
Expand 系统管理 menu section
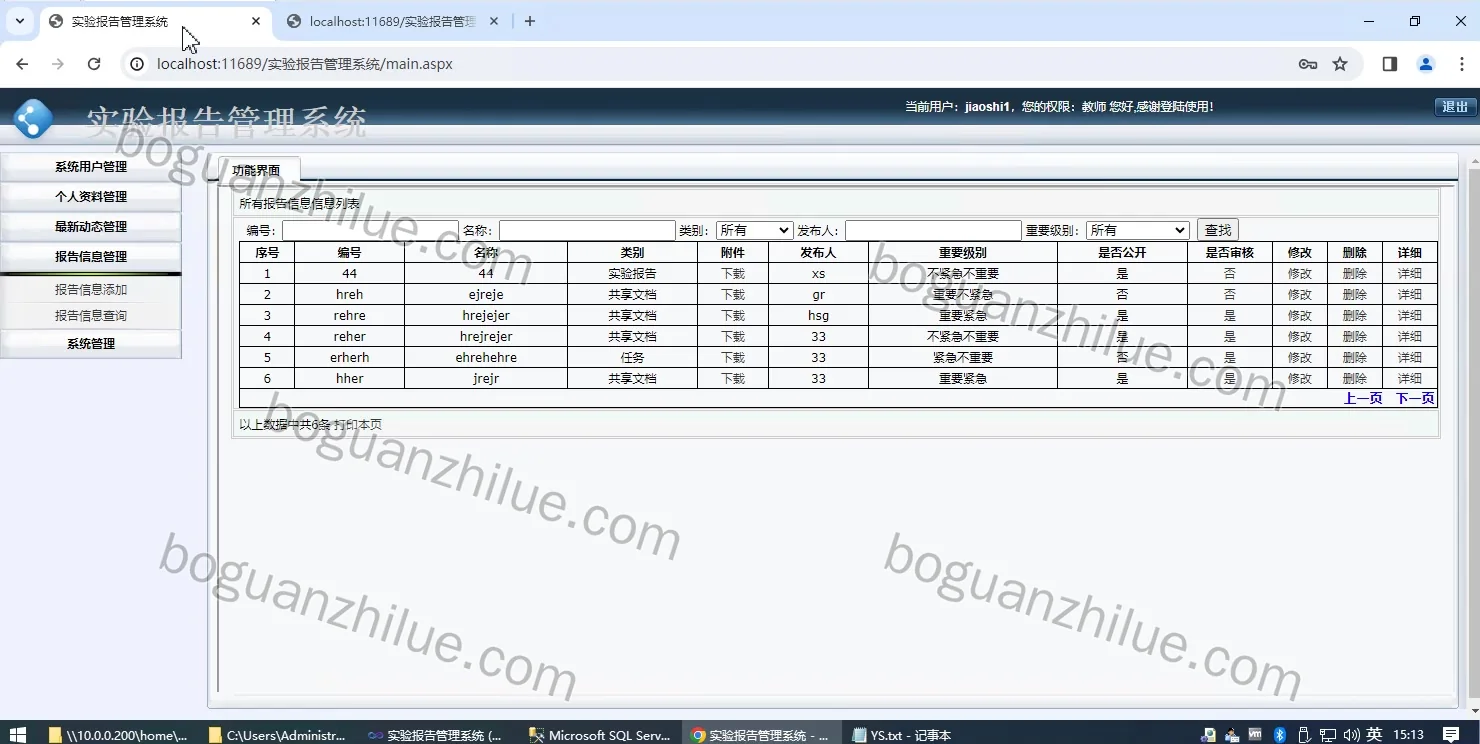(x=91, y=344)
